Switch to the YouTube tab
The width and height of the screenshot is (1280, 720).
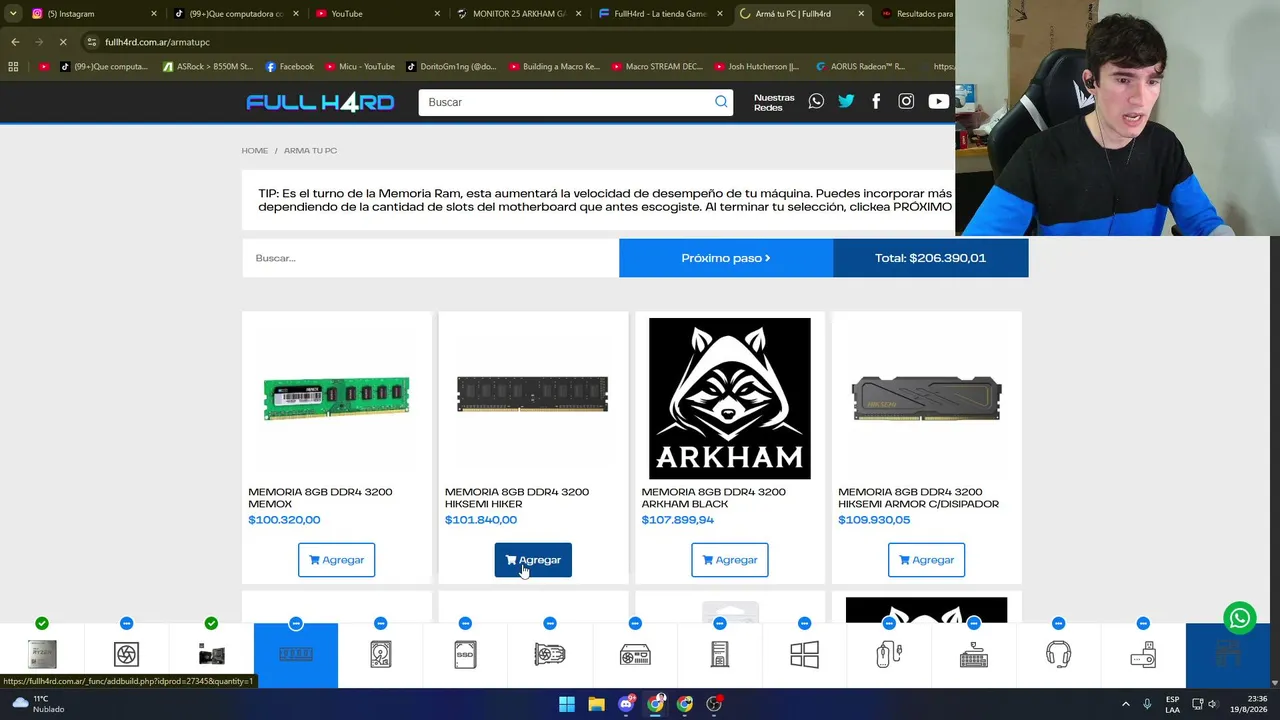(377, 14)
